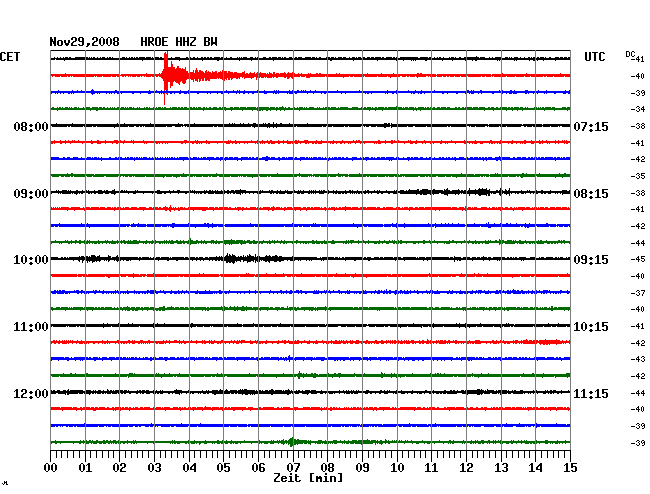Select the 09:00 CET time label

tap(31, 194)
